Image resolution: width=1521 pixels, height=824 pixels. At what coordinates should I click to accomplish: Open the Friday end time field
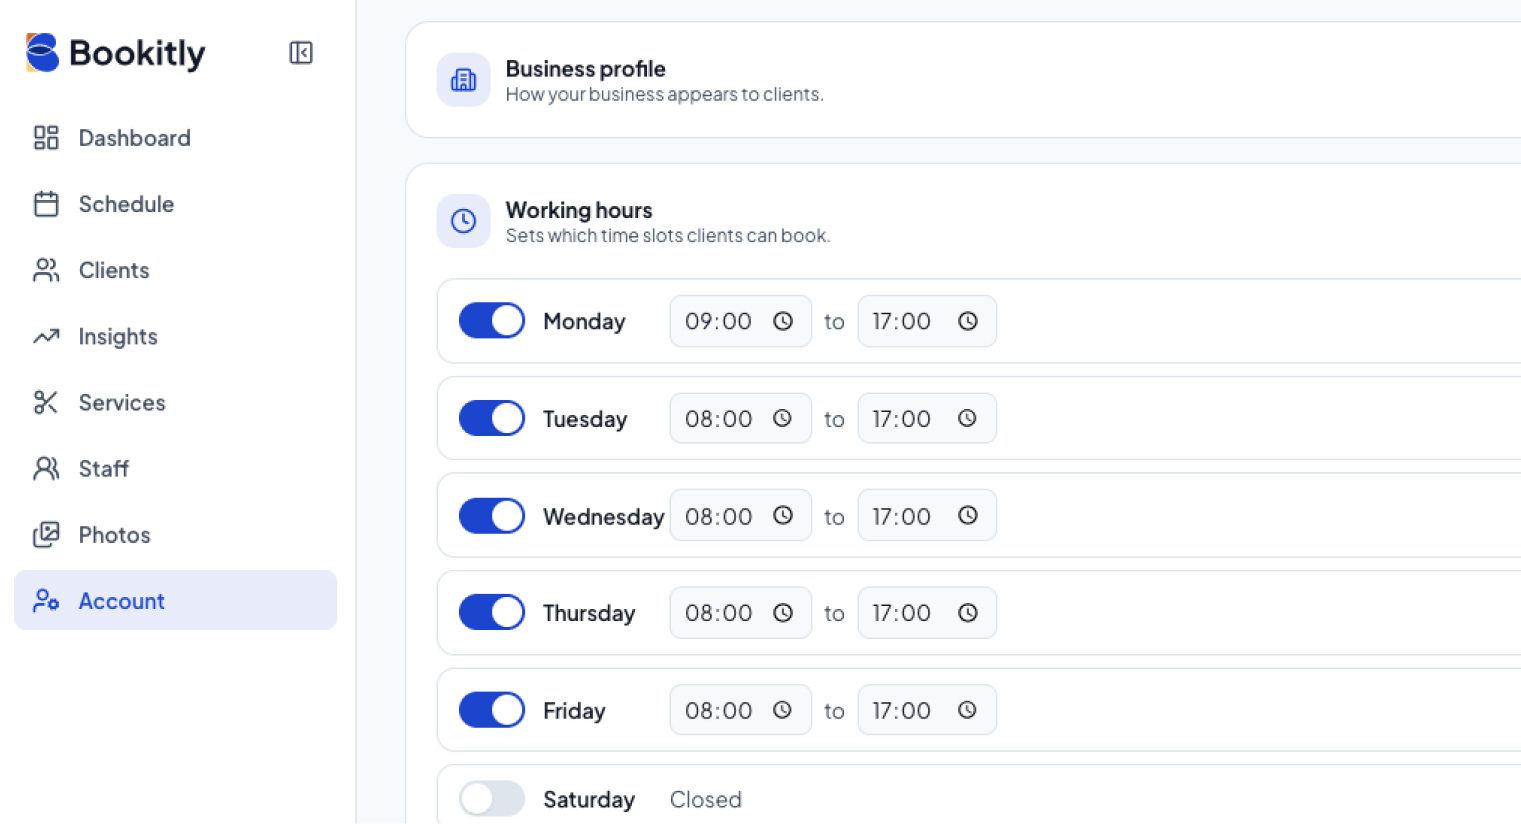click(927, 710)
